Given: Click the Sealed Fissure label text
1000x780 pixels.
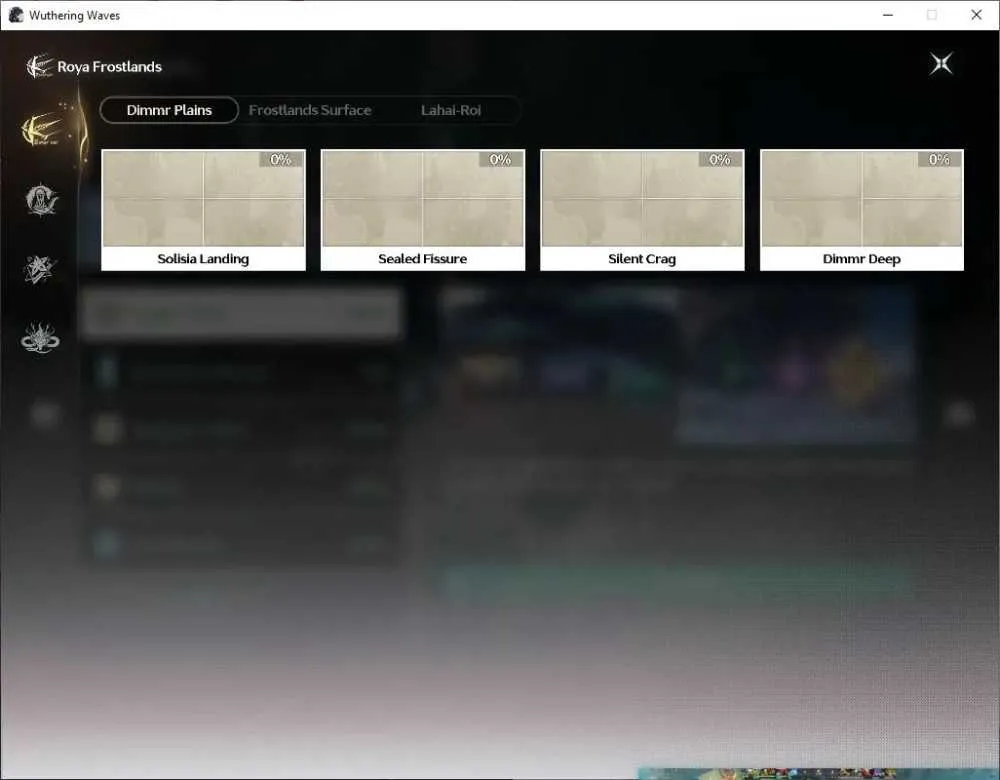Looking at the screenshot, I should (422, 258).
